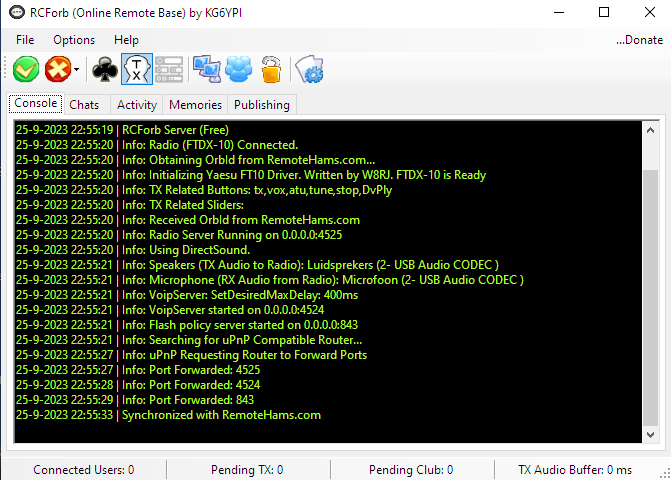Open the settings gear icon in toolbar
Viewport: 671px width, 480px height.
pyautogui.click(x=308, y=69)
